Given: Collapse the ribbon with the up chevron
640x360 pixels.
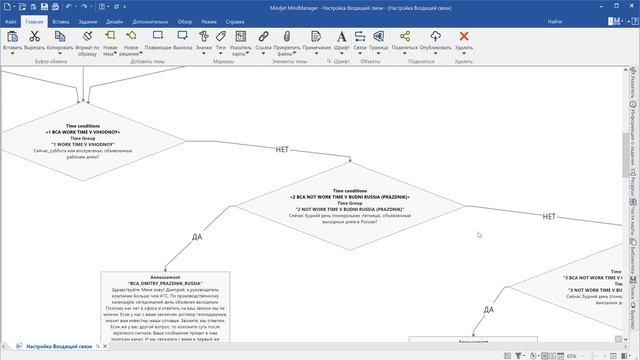Looking at the screenshot, I should [629, 22].
